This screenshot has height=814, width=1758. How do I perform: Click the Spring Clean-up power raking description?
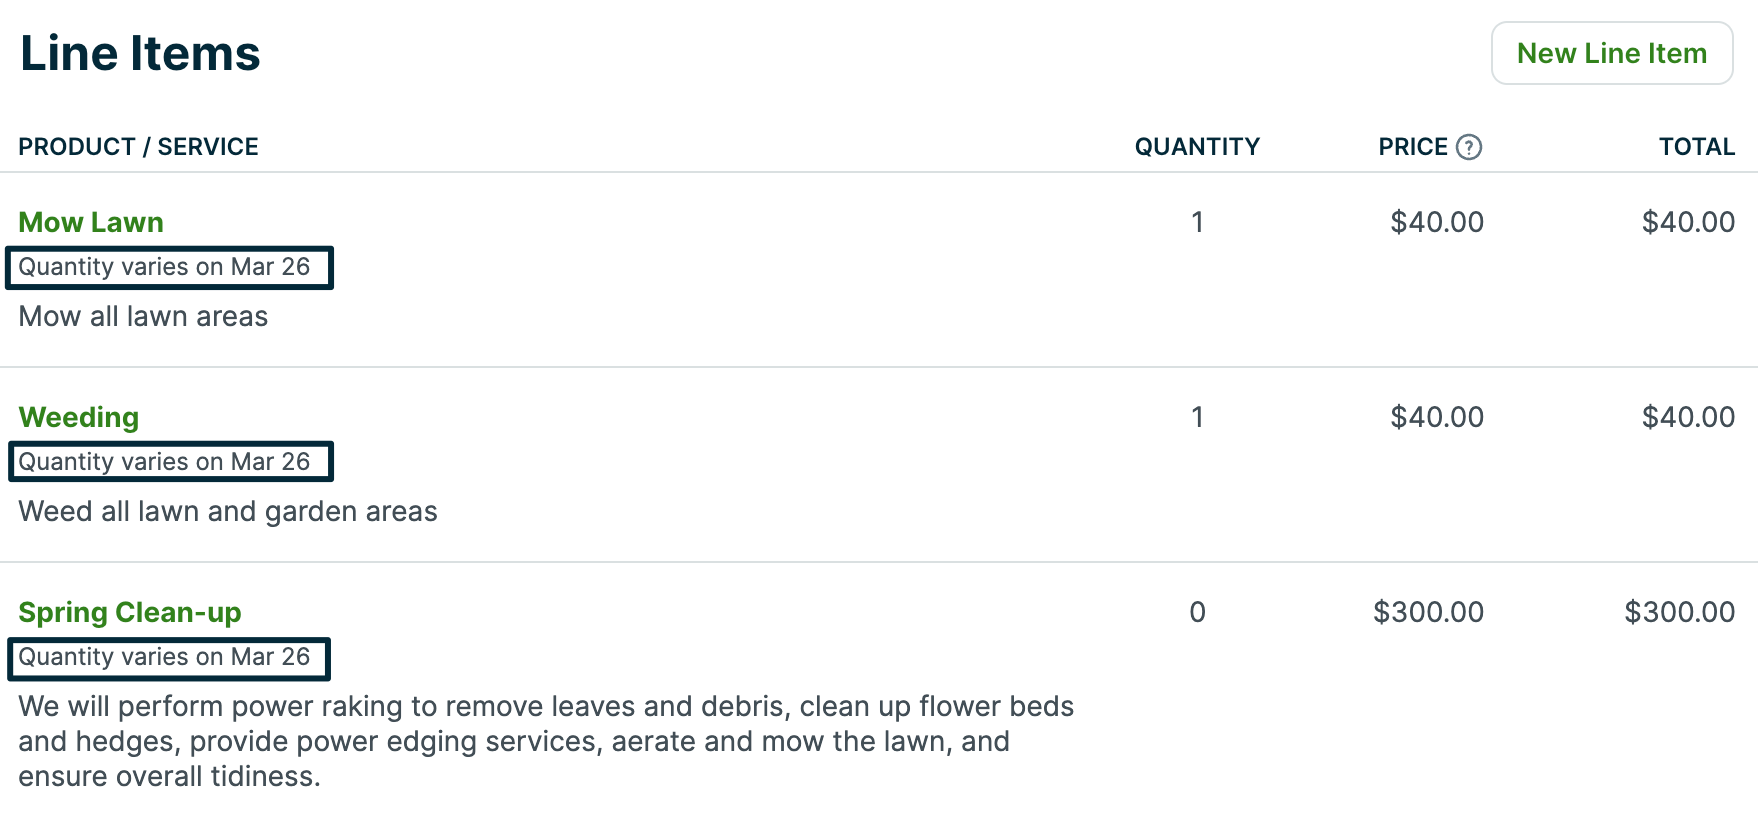coord(545,741)
